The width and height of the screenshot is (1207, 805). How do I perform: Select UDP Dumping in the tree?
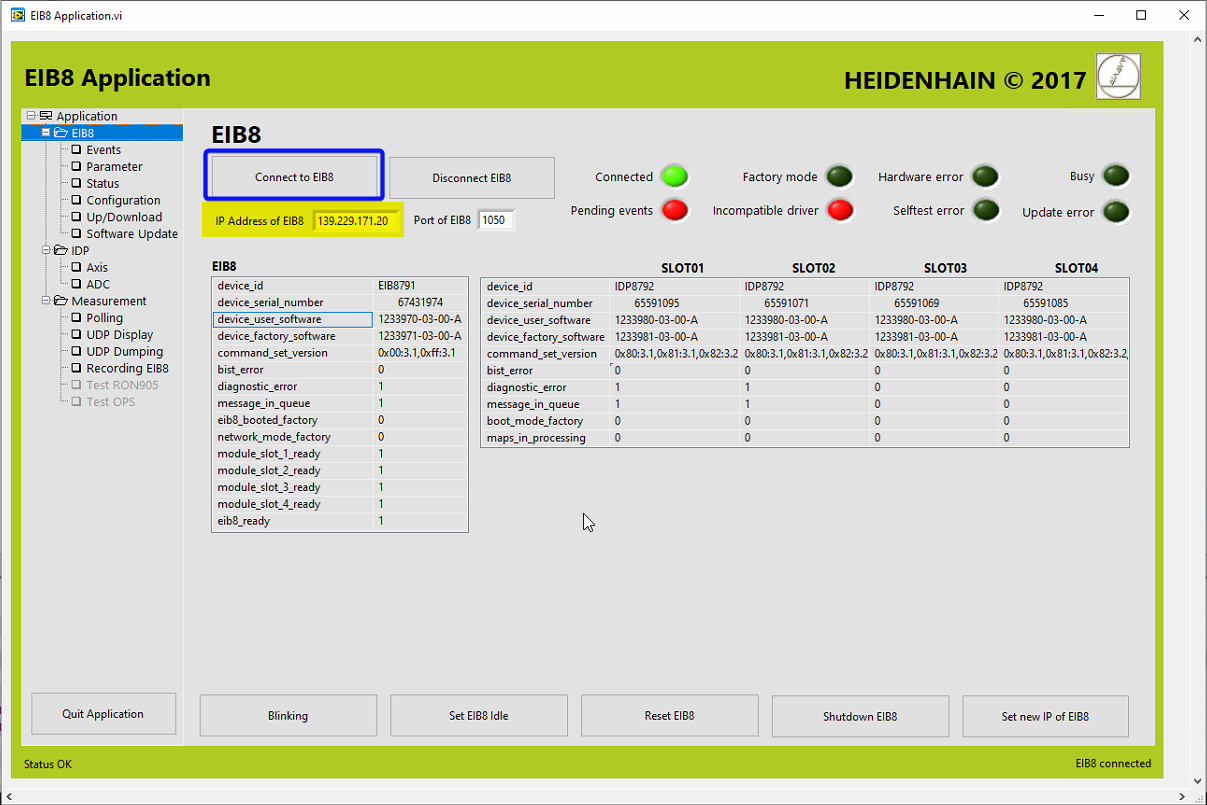(125, 351)
